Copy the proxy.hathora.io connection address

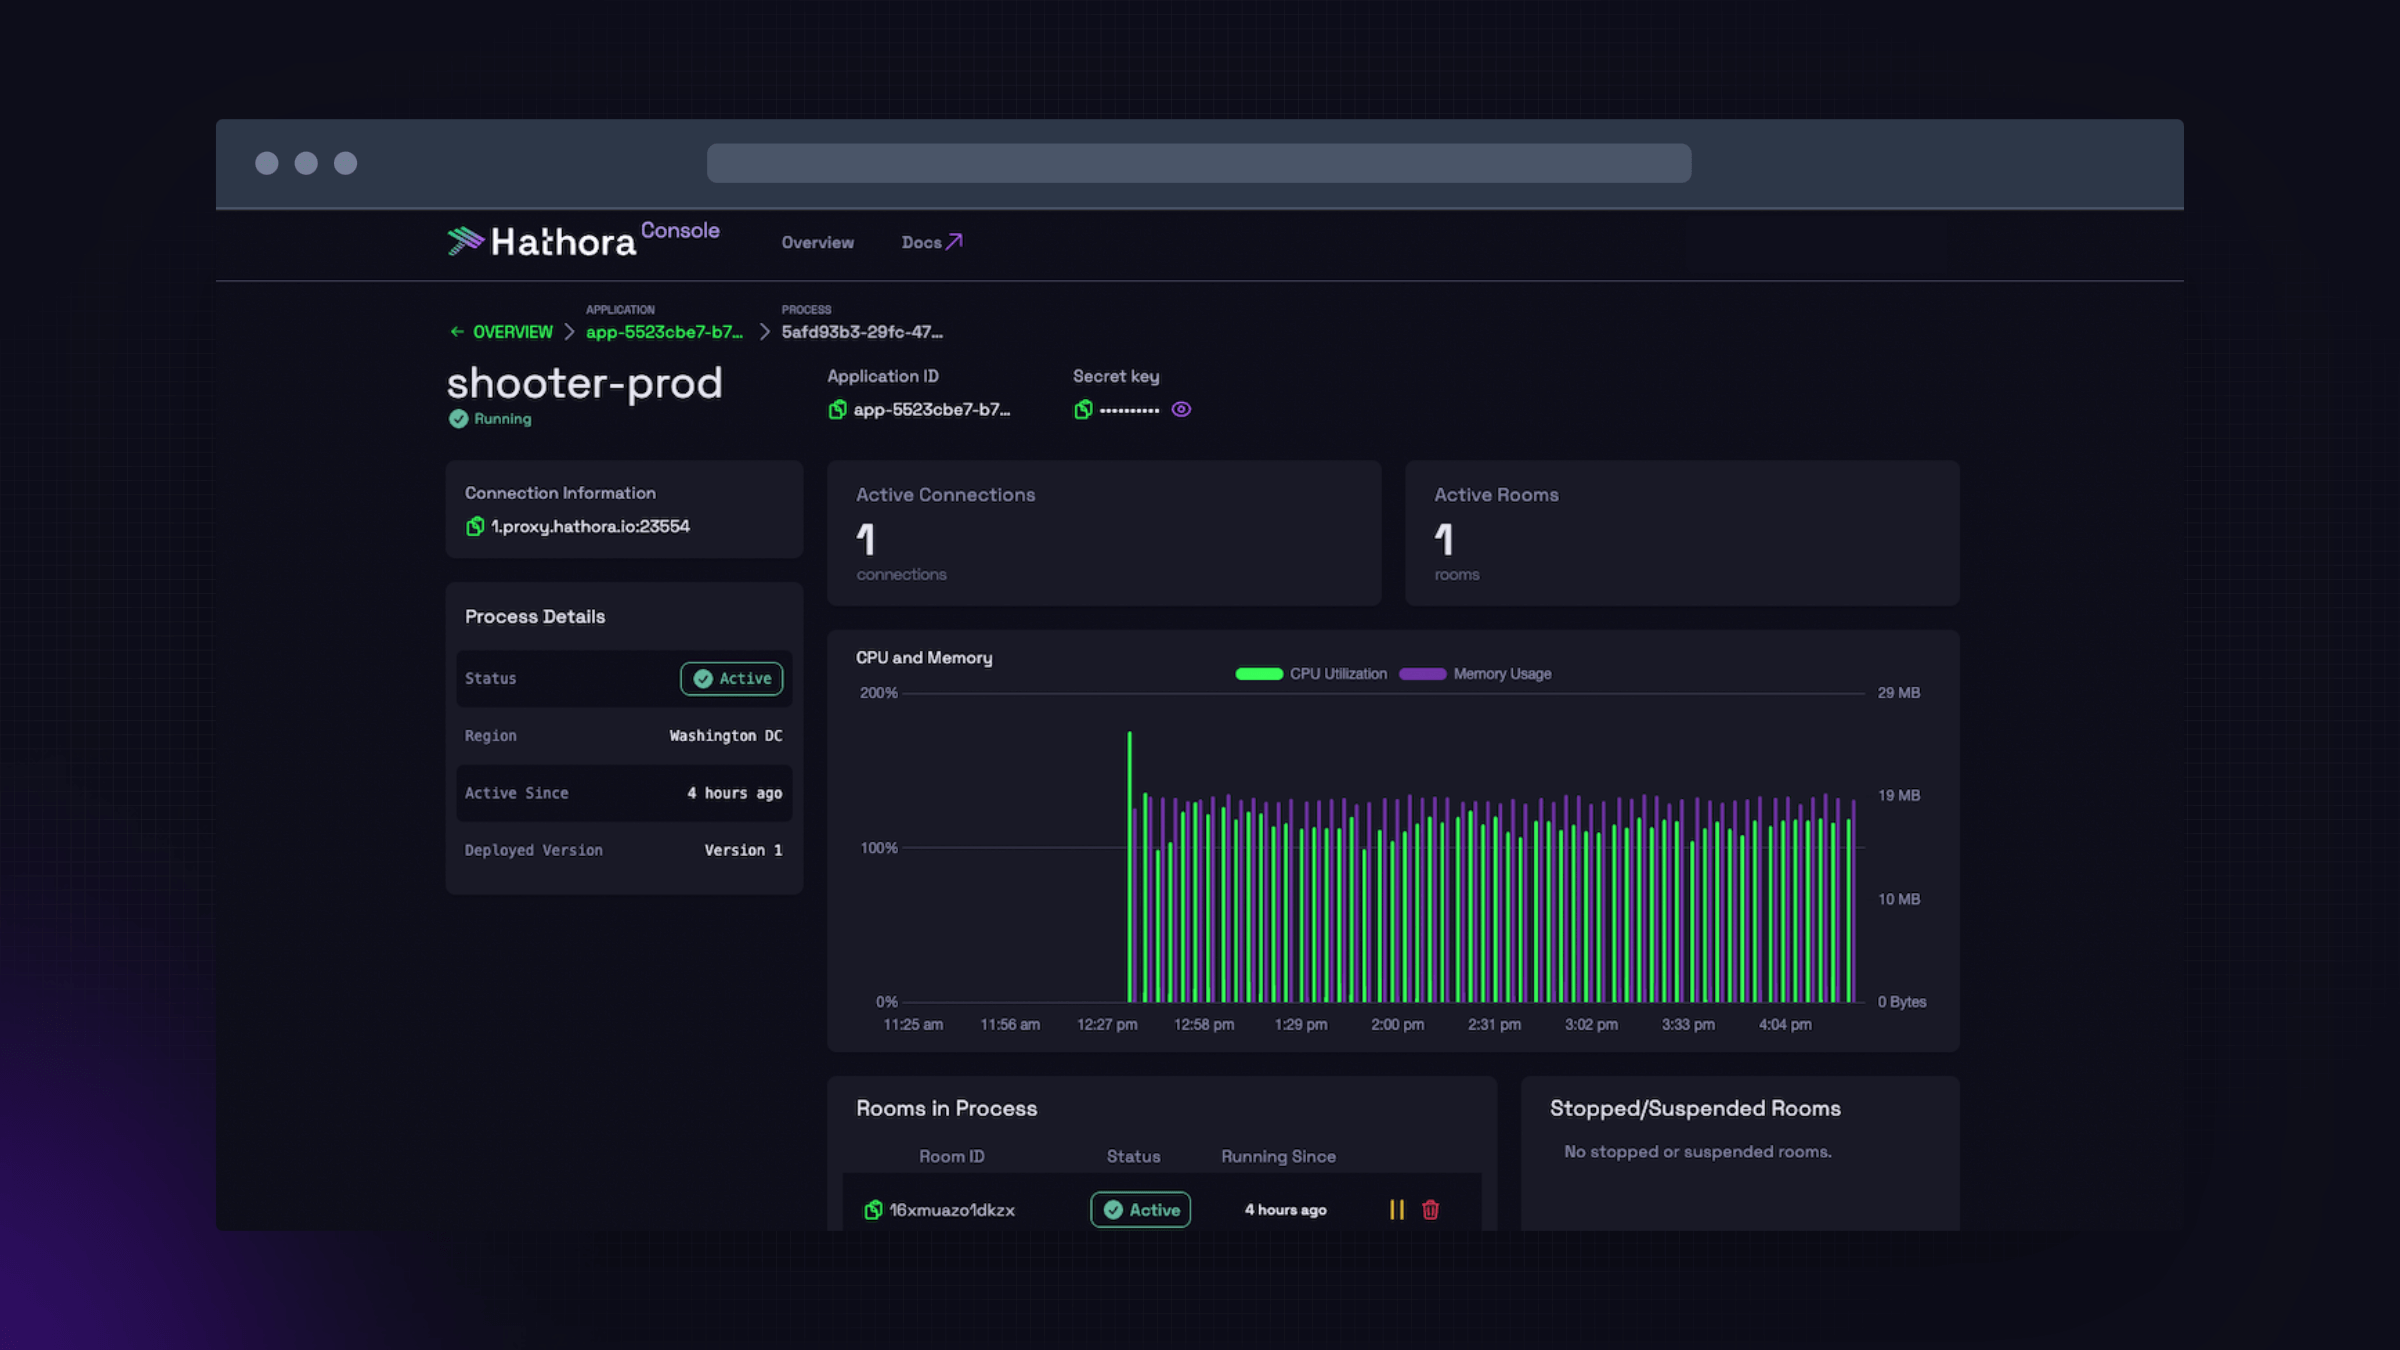pos(475,527)
